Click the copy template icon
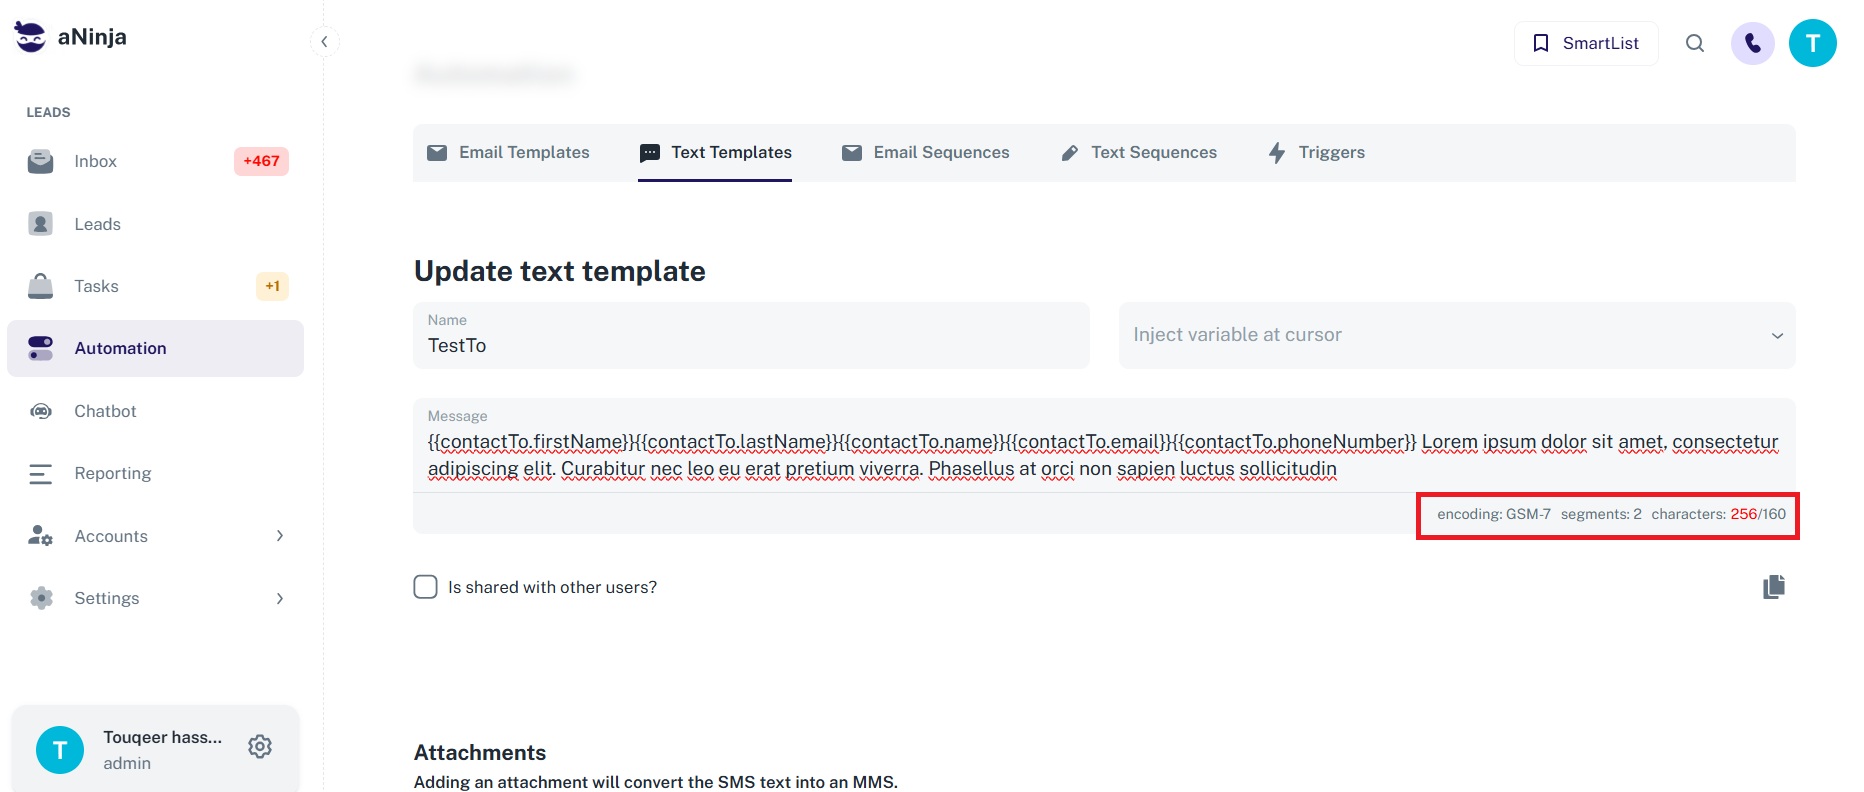 pos(1773,587)
